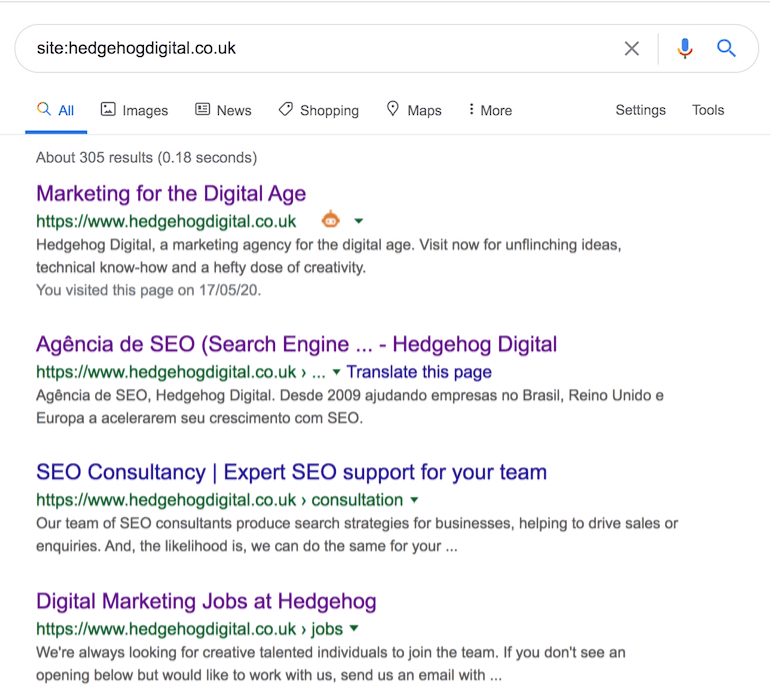The width and height of the screenshot is (770, 697).
Task: Open SEO Consultancy Expert SEO support result
Action: pyautogui.click(x=291, y=472)
